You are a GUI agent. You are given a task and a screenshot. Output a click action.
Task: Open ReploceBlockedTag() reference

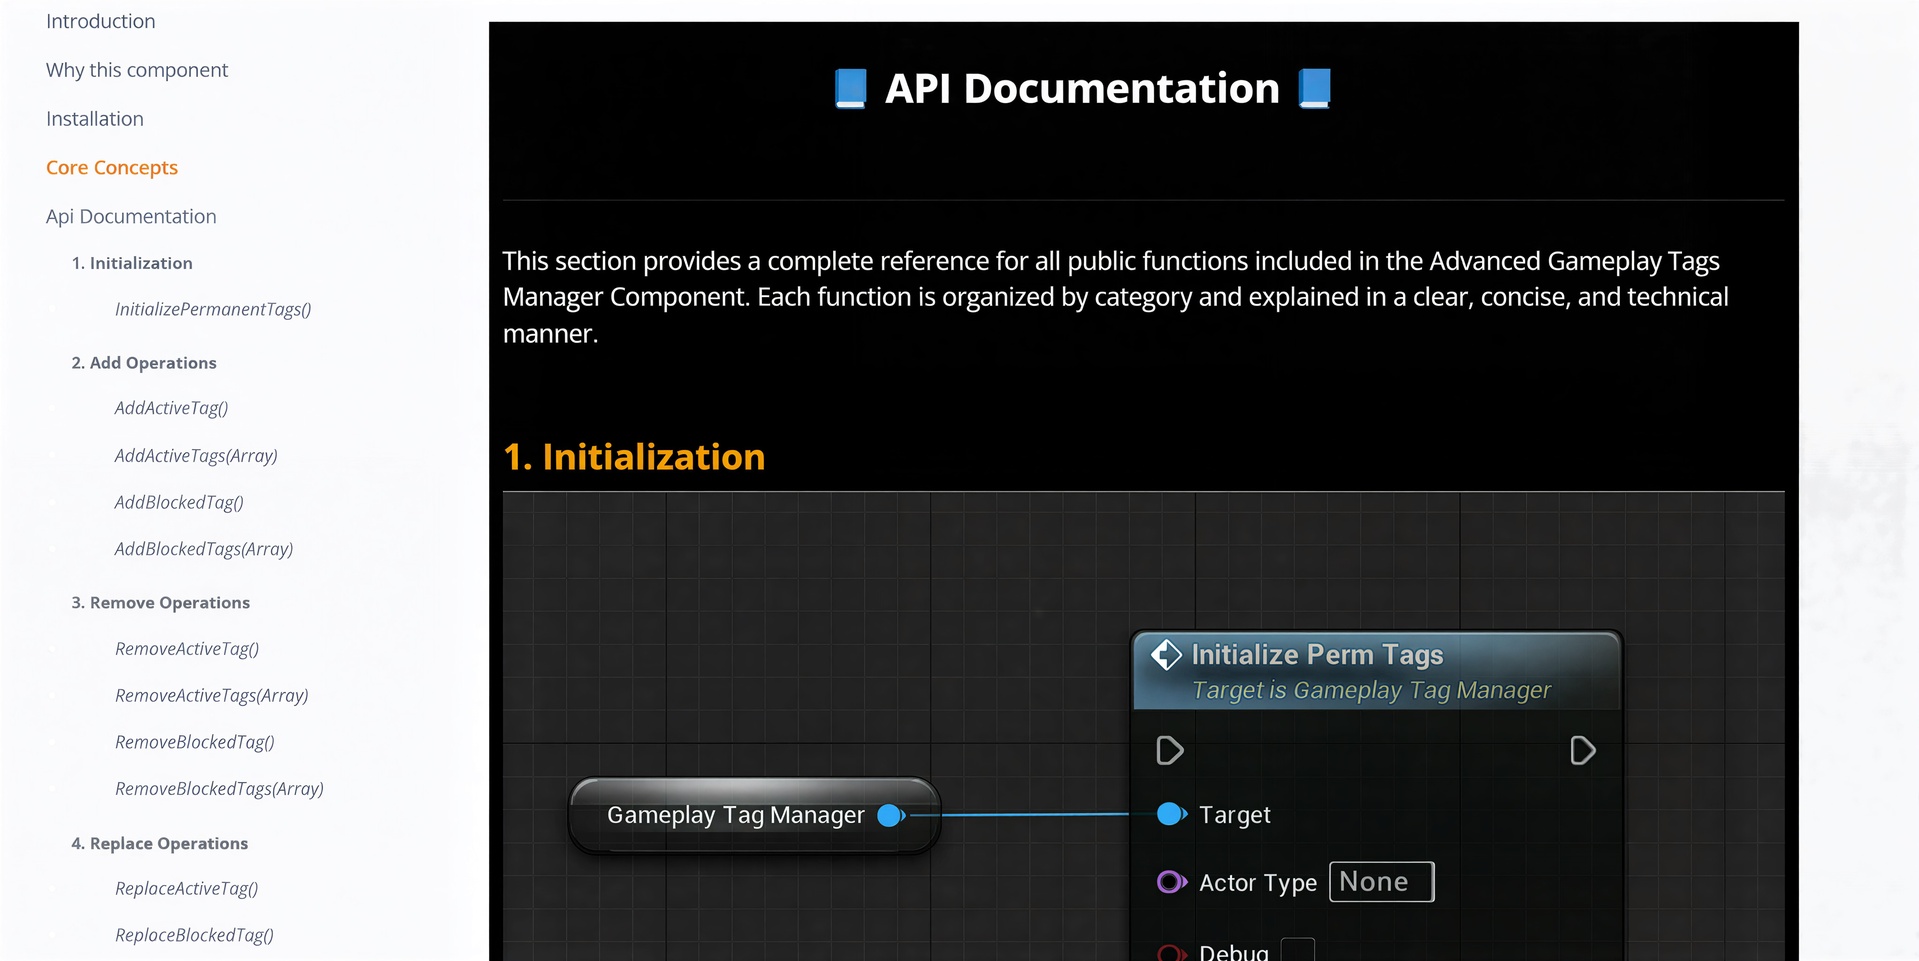pos(194,936)
